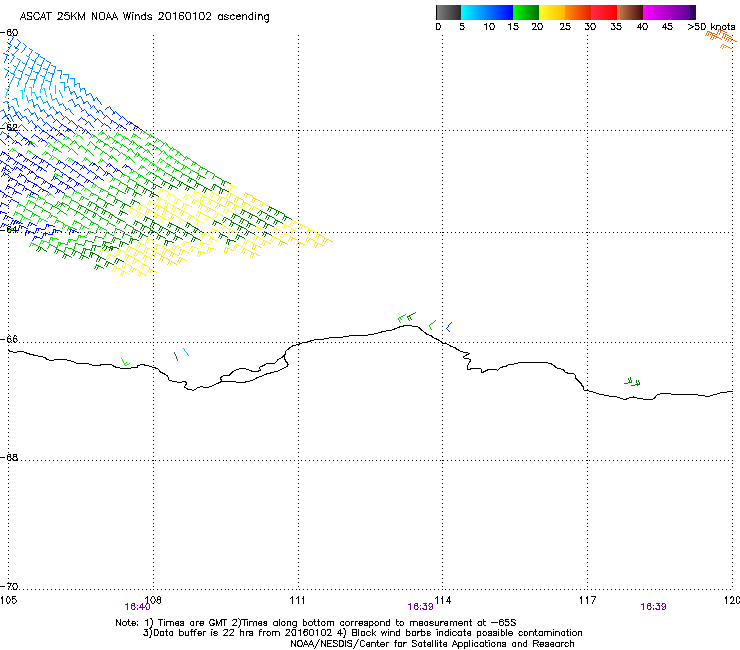Click the green wind barb on the coastline near 107
The image size is (740, 650).
click(125, 362)
